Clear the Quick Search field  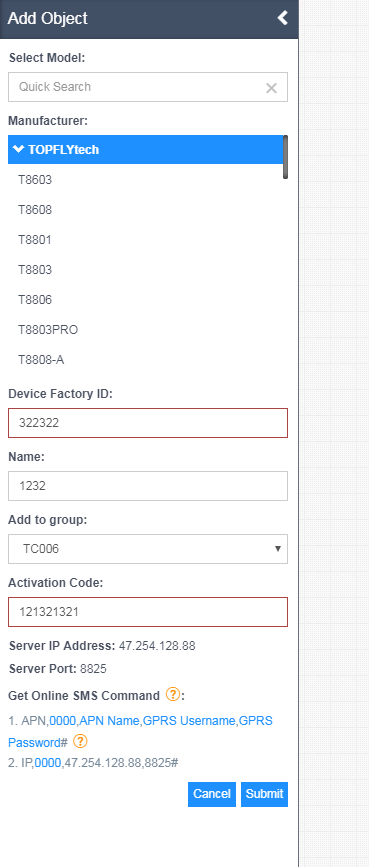click(271, 88)
